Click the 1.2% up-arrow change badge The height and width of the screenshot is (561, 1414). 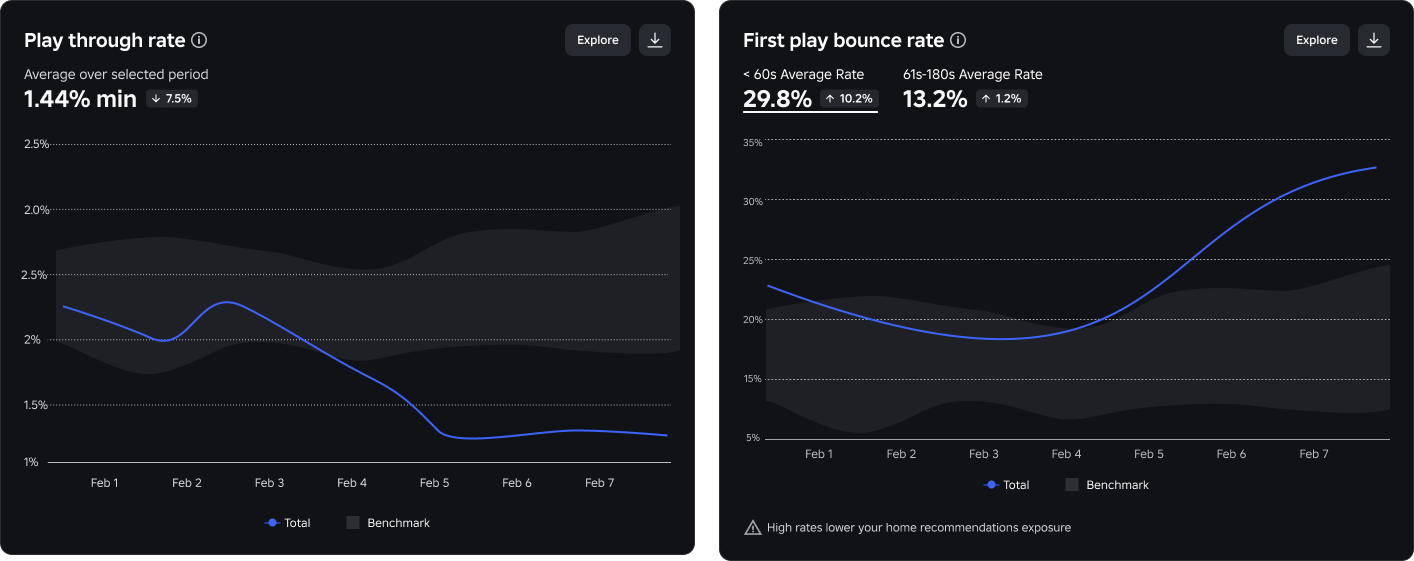(x=1002, y=99)
